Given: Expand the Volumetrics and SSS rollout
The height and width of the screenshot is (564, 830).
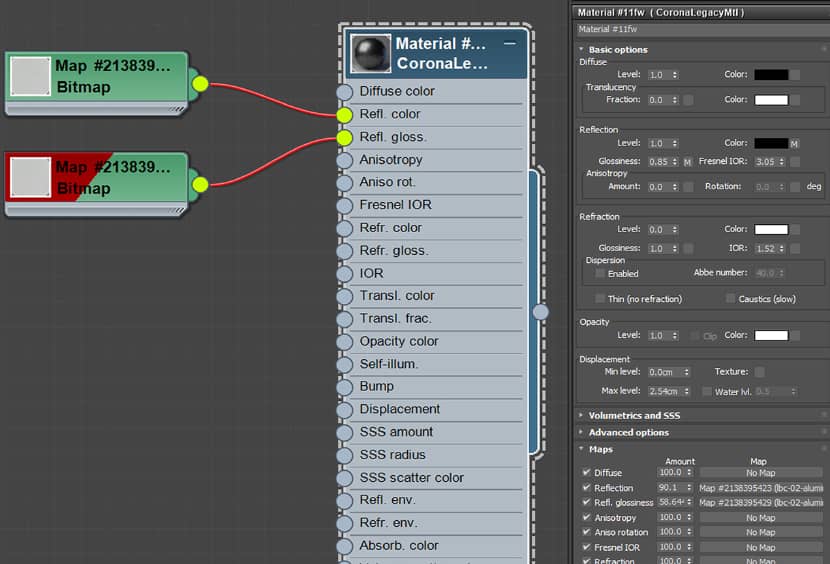Looking at the screenshot, I should [x=634, y=416].
